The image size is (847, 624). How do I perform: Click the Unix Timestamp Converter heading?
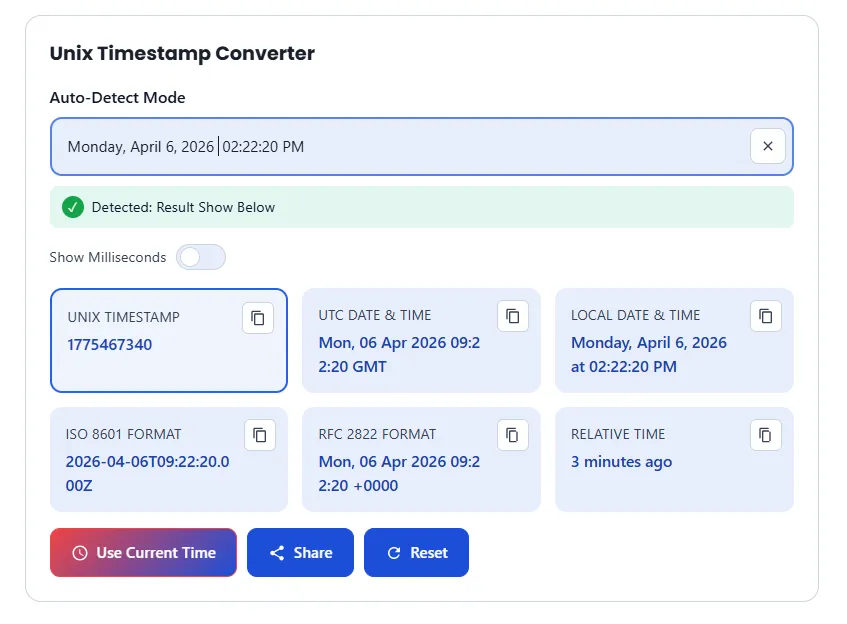click(x=182, y=54)
